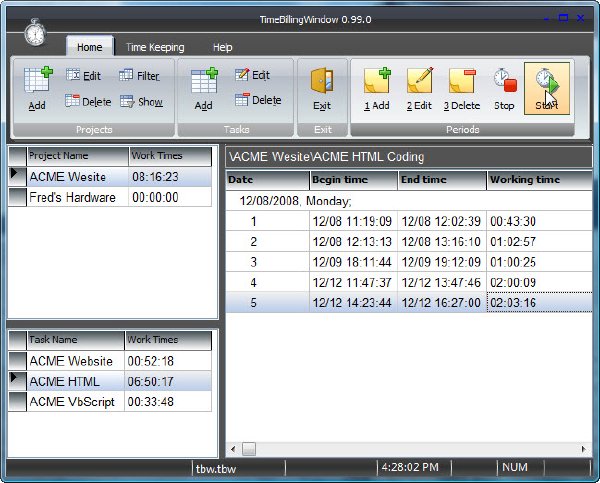The image size is (600, 483).
Task: Add a new task
Action: [204, 89]
